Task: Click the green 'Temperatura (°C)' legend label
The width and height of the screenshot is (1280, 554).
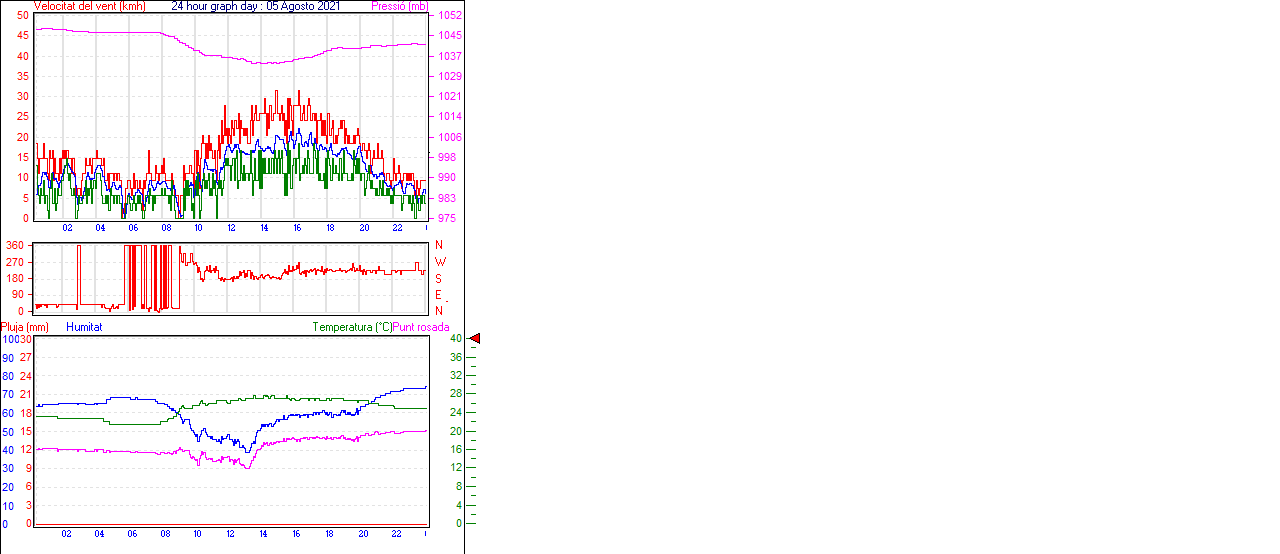Action: coord(352,327)
